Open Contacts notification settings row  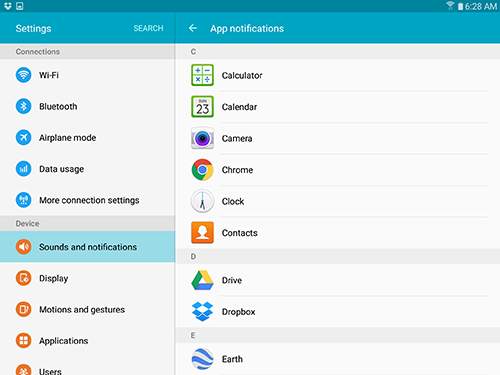pyautogui.click(x=338, y=233)
